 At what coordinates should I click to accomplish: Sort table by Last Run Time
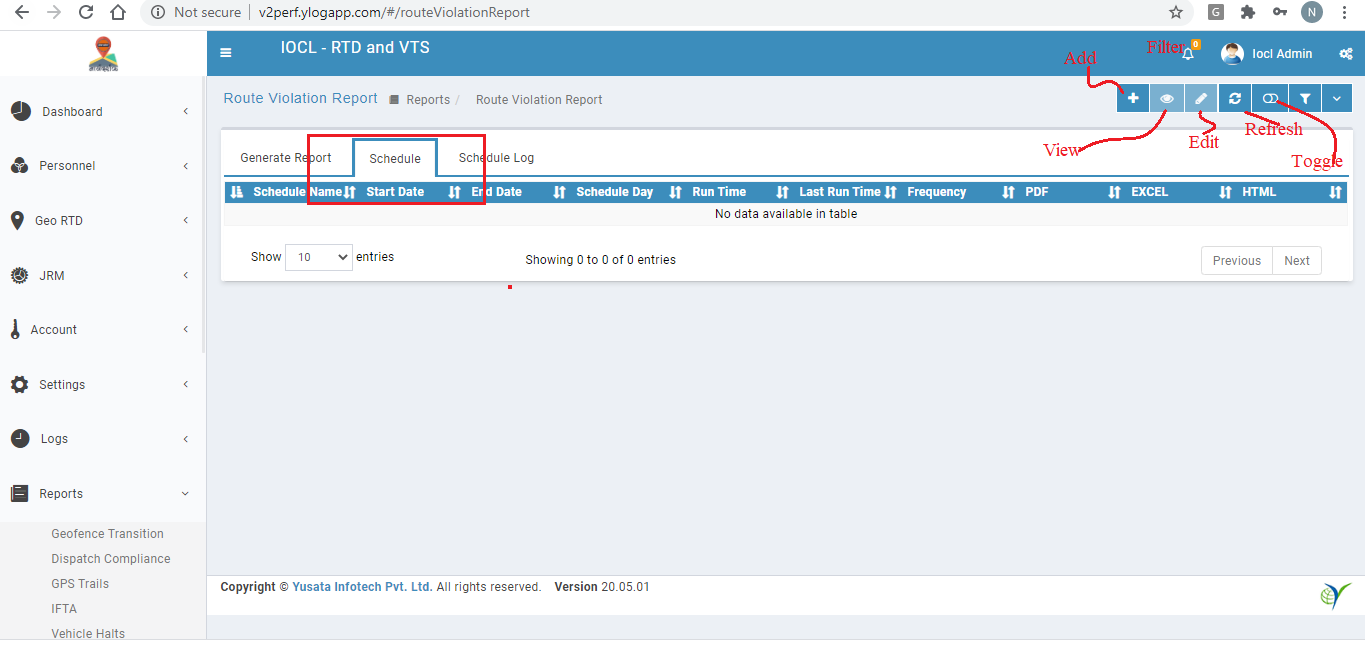click(847, 192)
